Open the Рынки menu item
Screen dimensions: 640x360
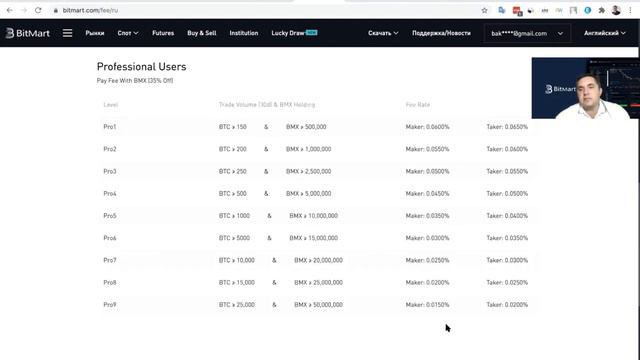95,33
